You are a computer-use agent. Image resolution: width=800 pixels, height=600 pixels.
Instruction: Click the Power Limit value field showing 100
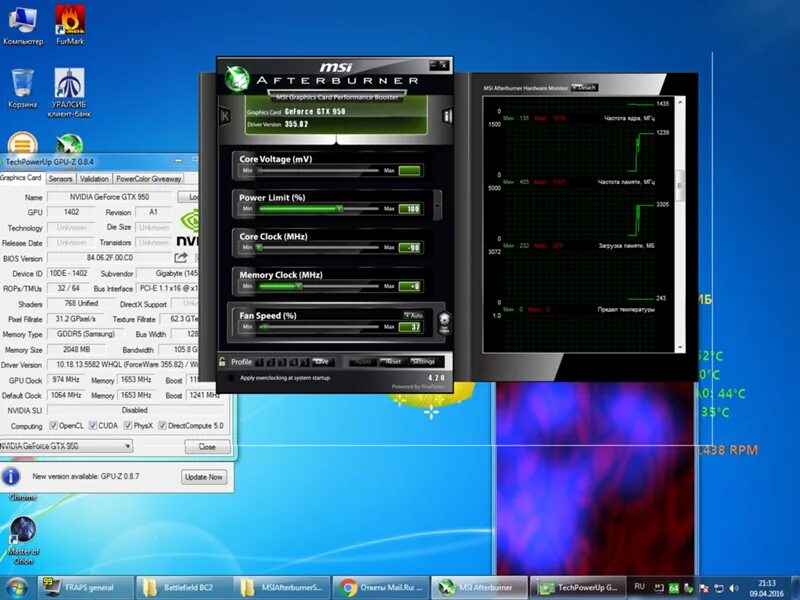410,209
